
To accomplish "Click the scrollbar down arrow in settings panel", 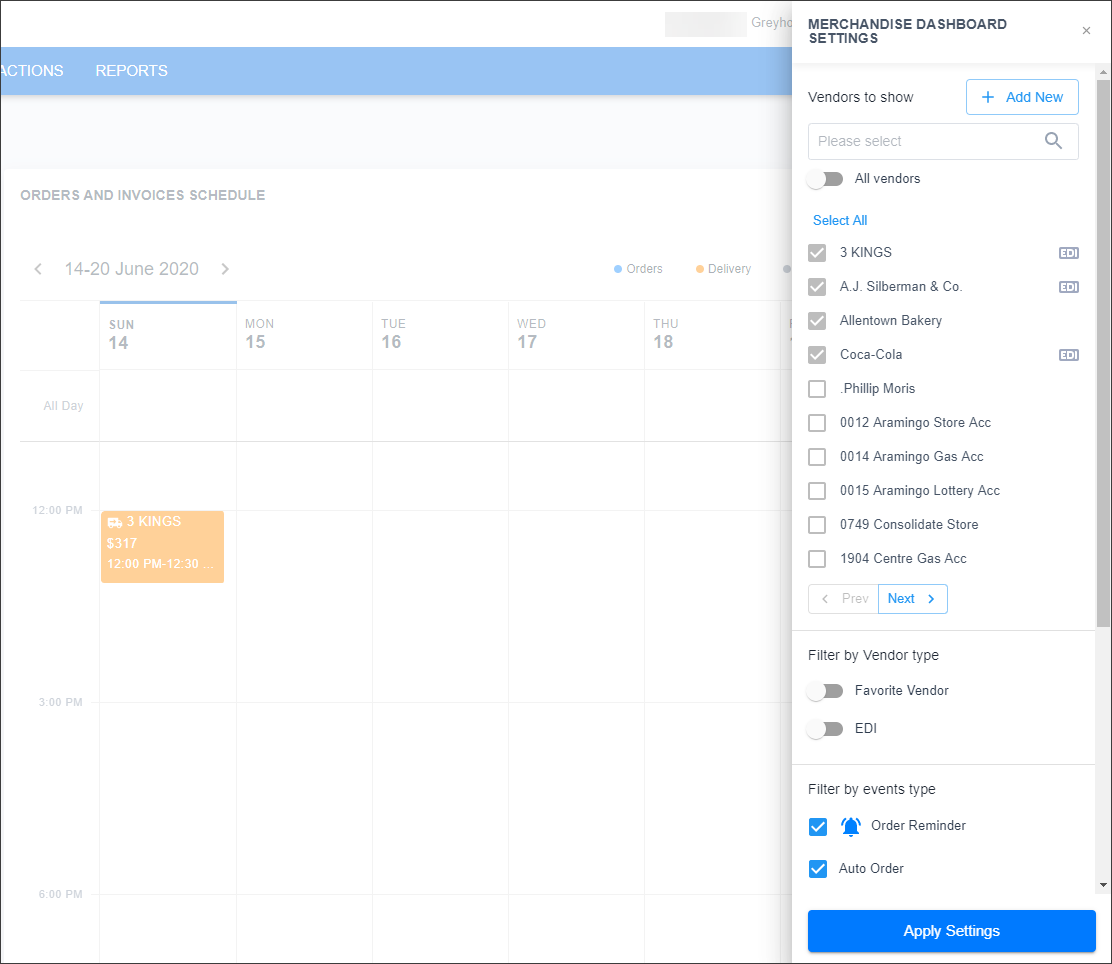I will (x=1103, y=885).
